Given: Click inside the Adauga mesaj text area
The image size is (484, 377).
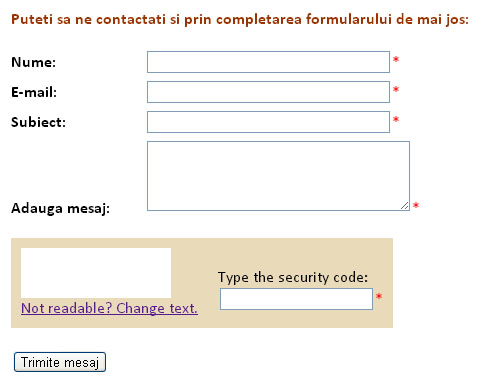Looking at the screenshot, I should 278,176.
